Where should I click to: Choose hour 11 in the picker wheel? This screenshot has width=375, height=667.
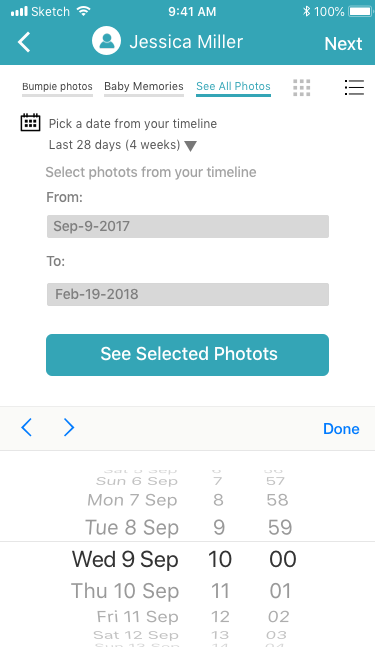pyautogui.click(x=220, y=591)
